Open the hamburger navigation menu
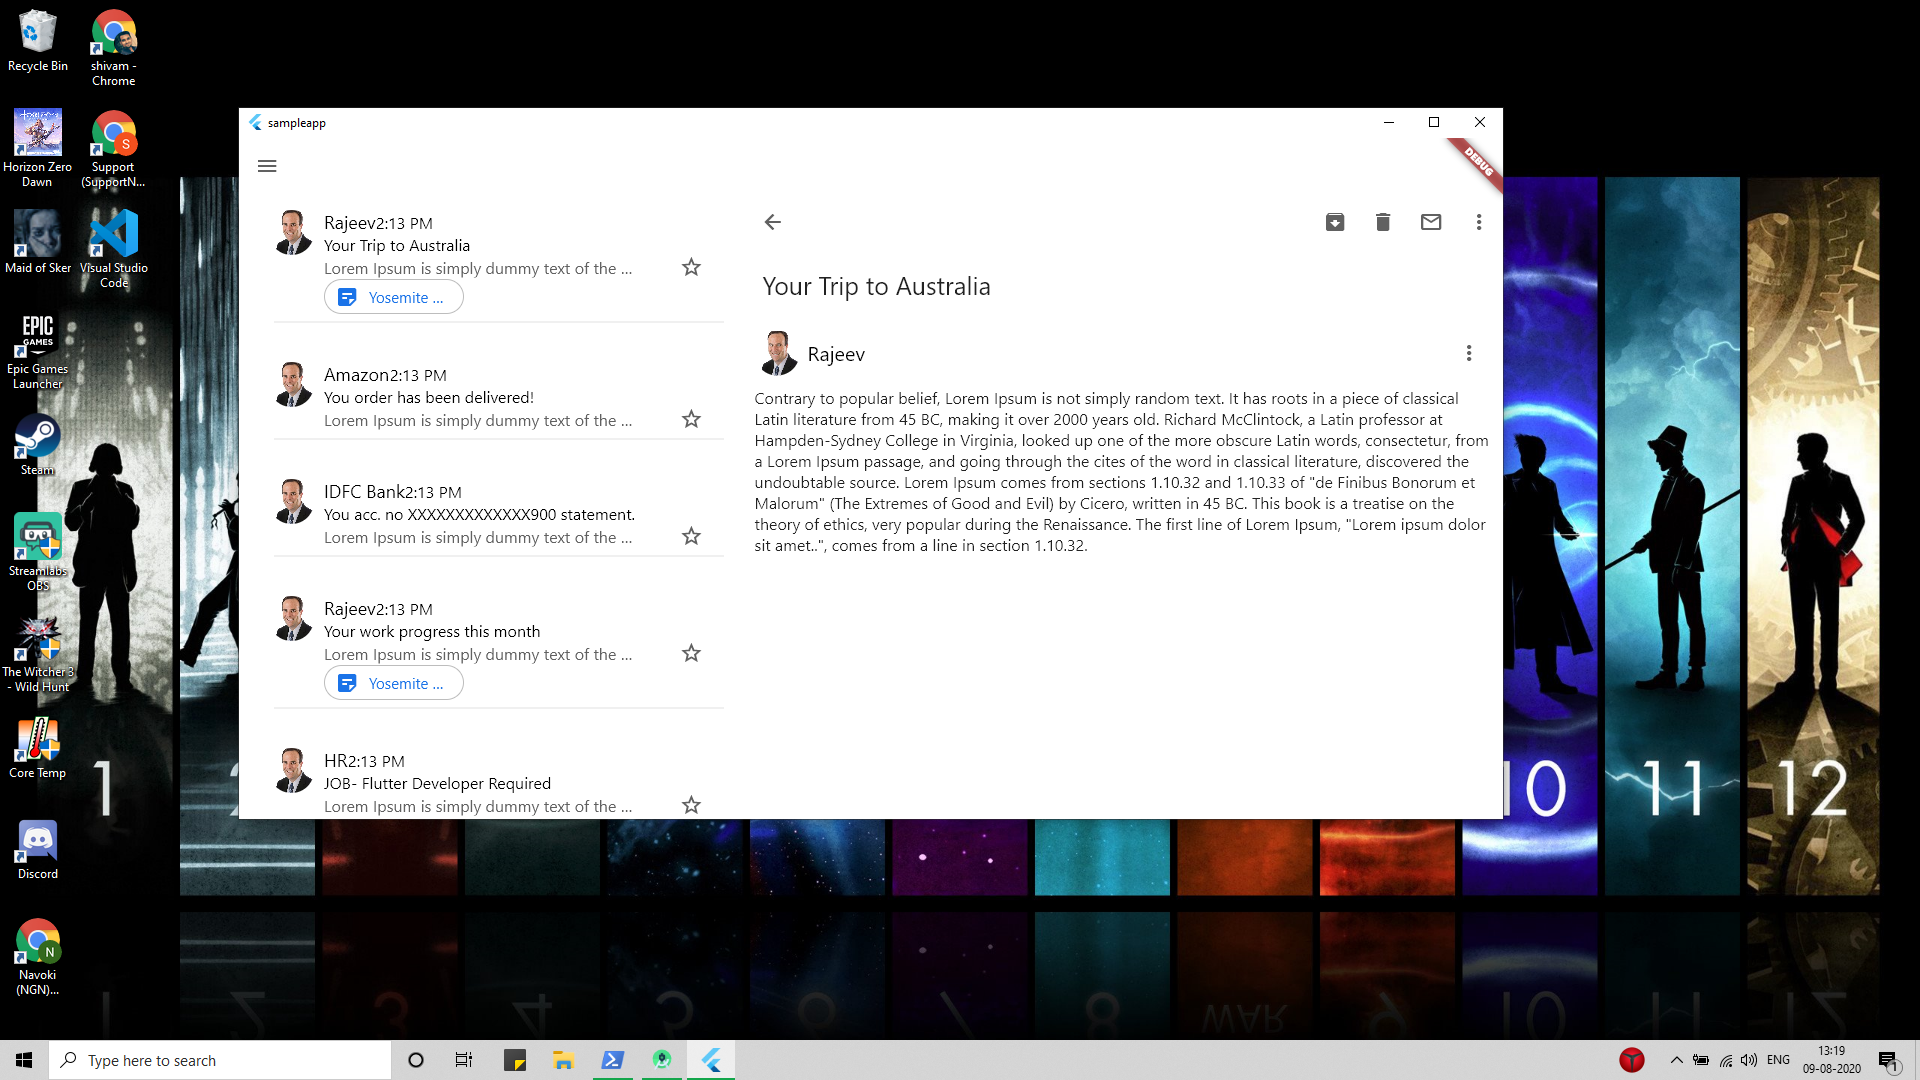The image size is (1920, 1080). point(267,166)
